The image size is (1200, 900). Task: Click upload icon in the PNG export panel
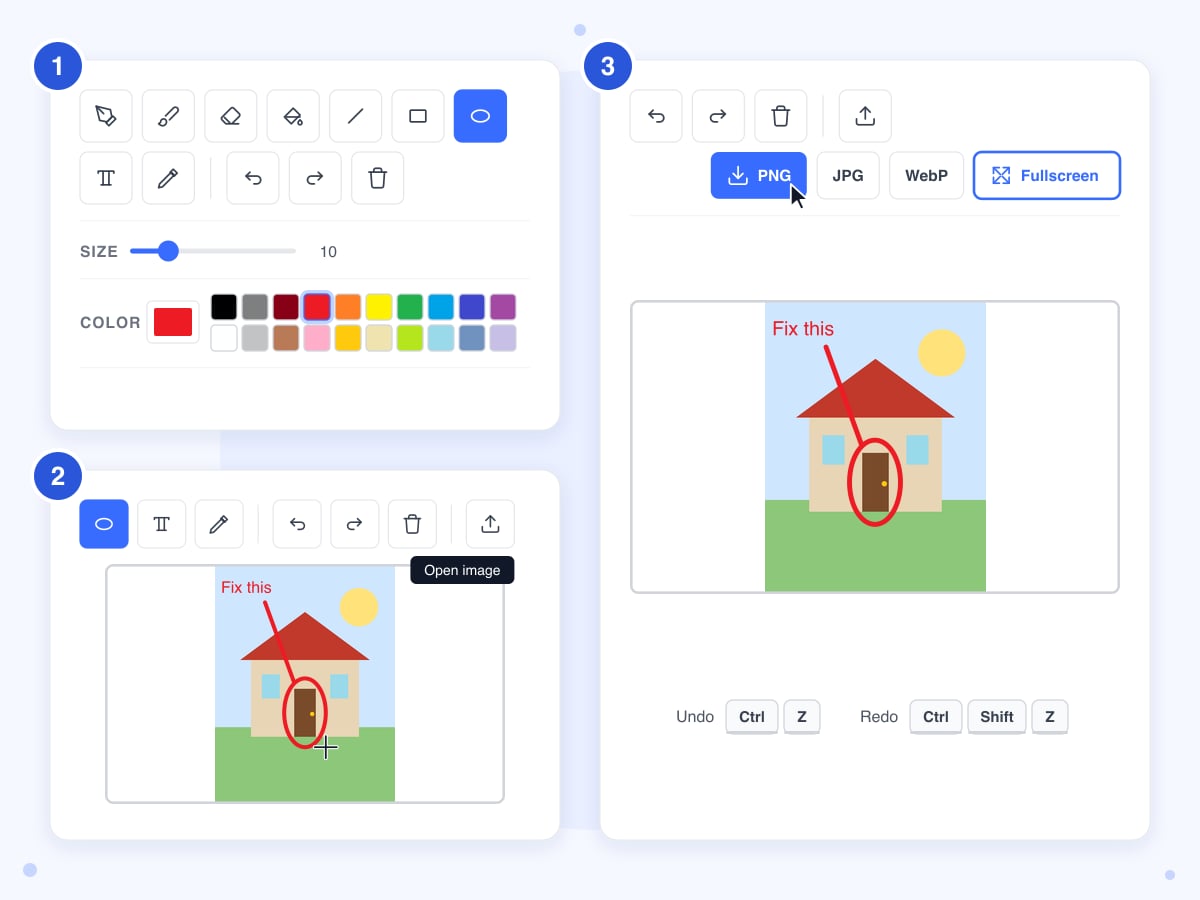[865, 116]
